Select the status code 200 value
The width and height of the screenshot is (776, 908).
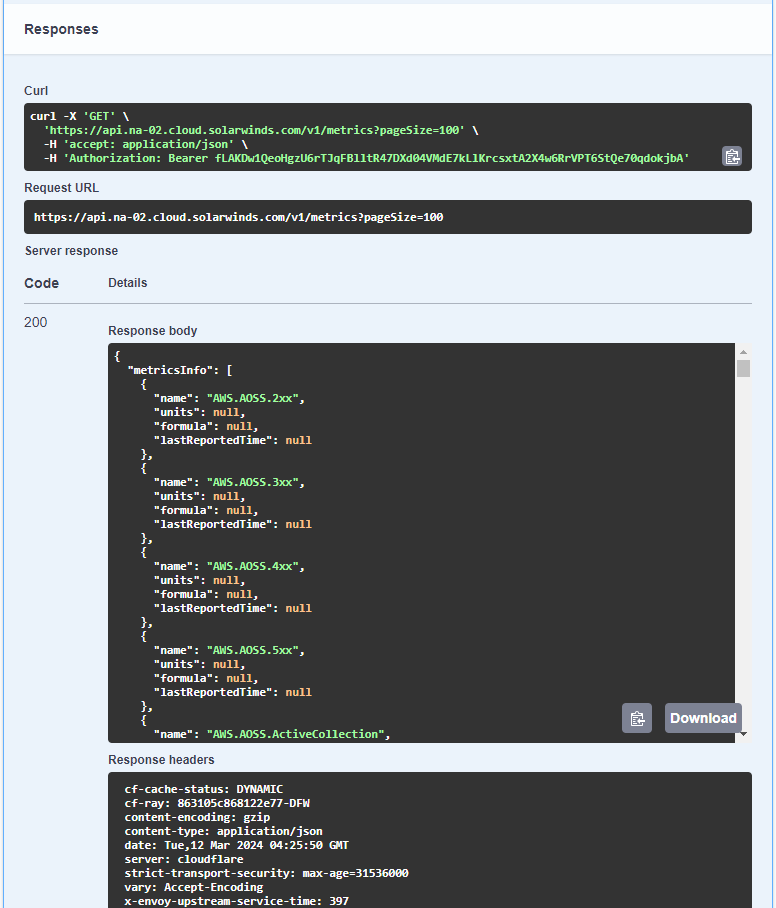pyautogui.click(x=35, y=322)
